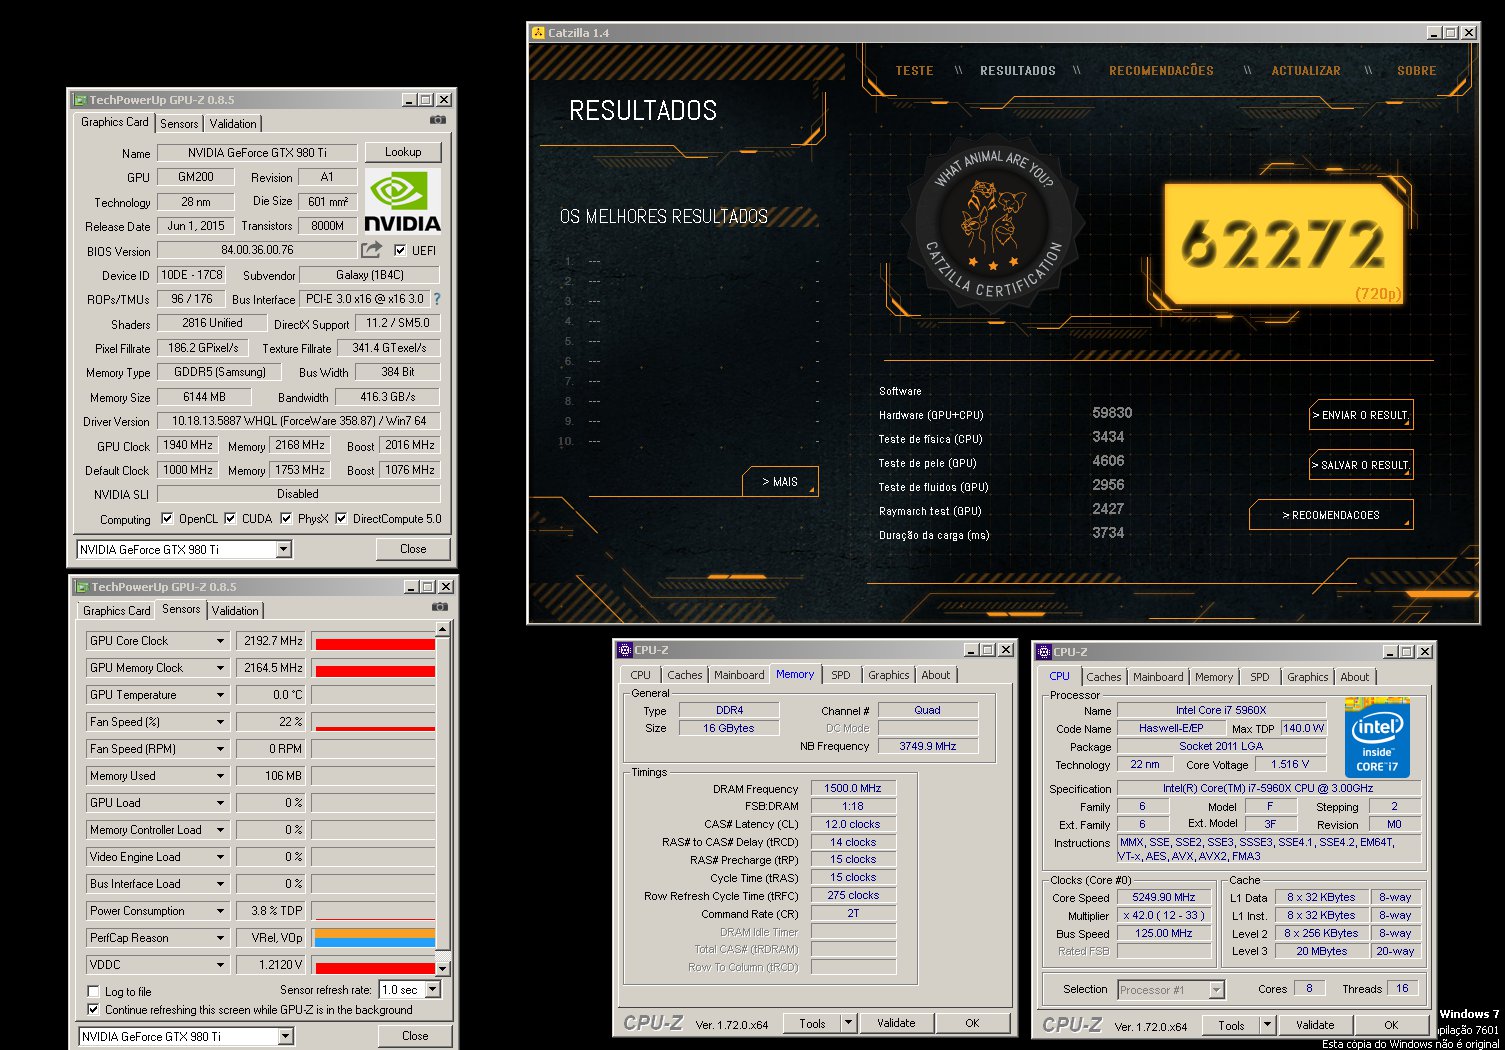Toggle Continue refreshing in background checkbox
This screenshot has height=1050, width=1506.
coord(94,1009)
